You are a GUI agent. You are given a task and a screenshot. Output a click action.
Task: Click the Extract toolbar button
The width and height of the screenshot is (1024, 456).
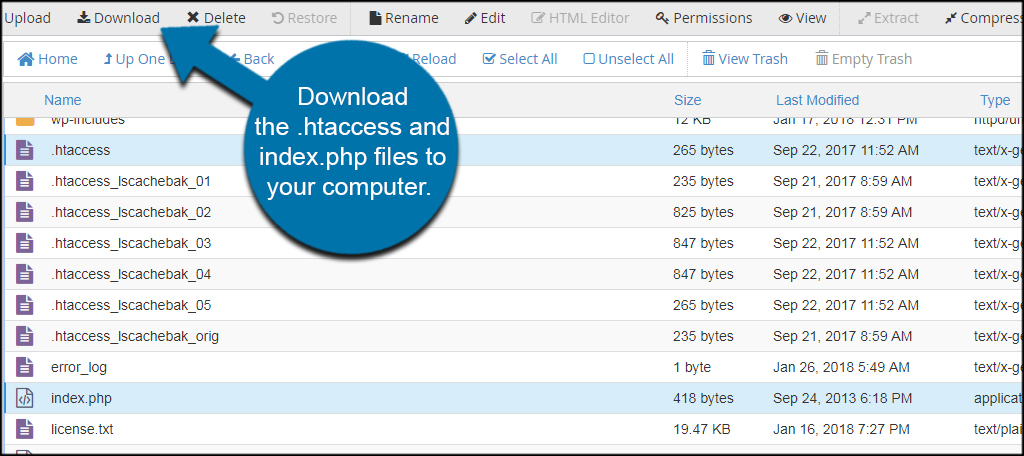[888, 18]
